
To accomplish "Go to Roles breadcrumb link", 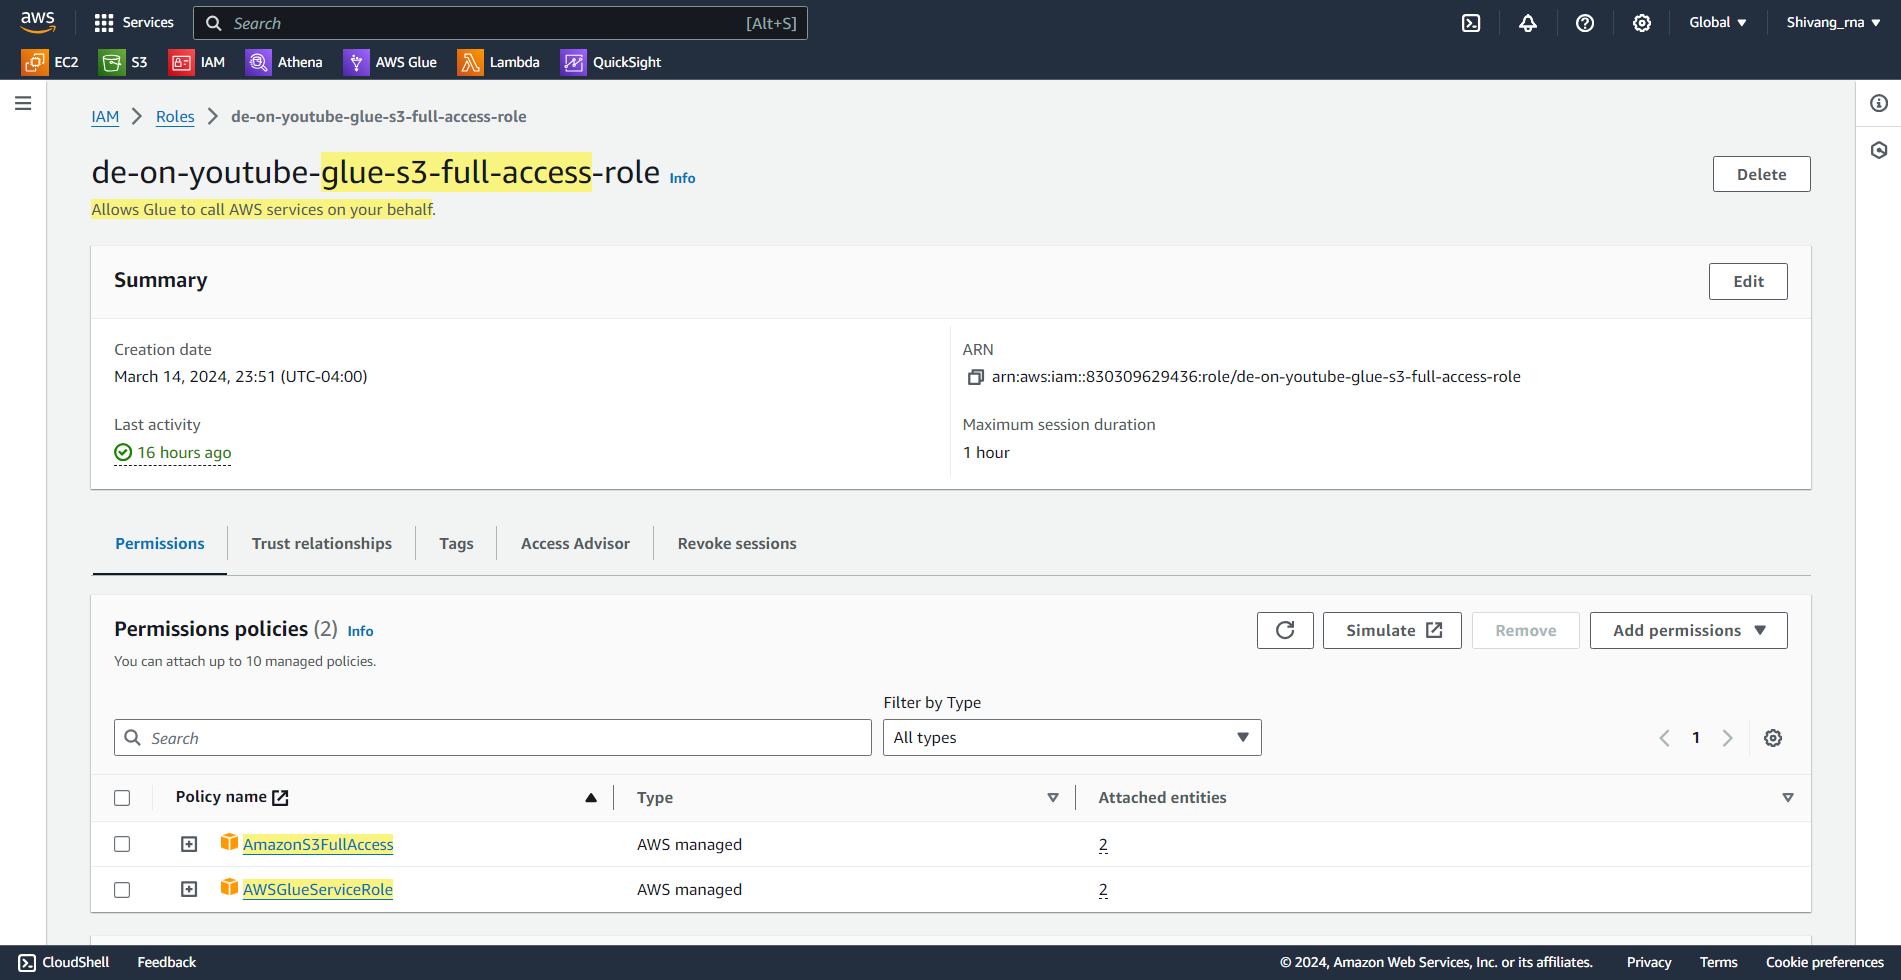I will point(175,117).
